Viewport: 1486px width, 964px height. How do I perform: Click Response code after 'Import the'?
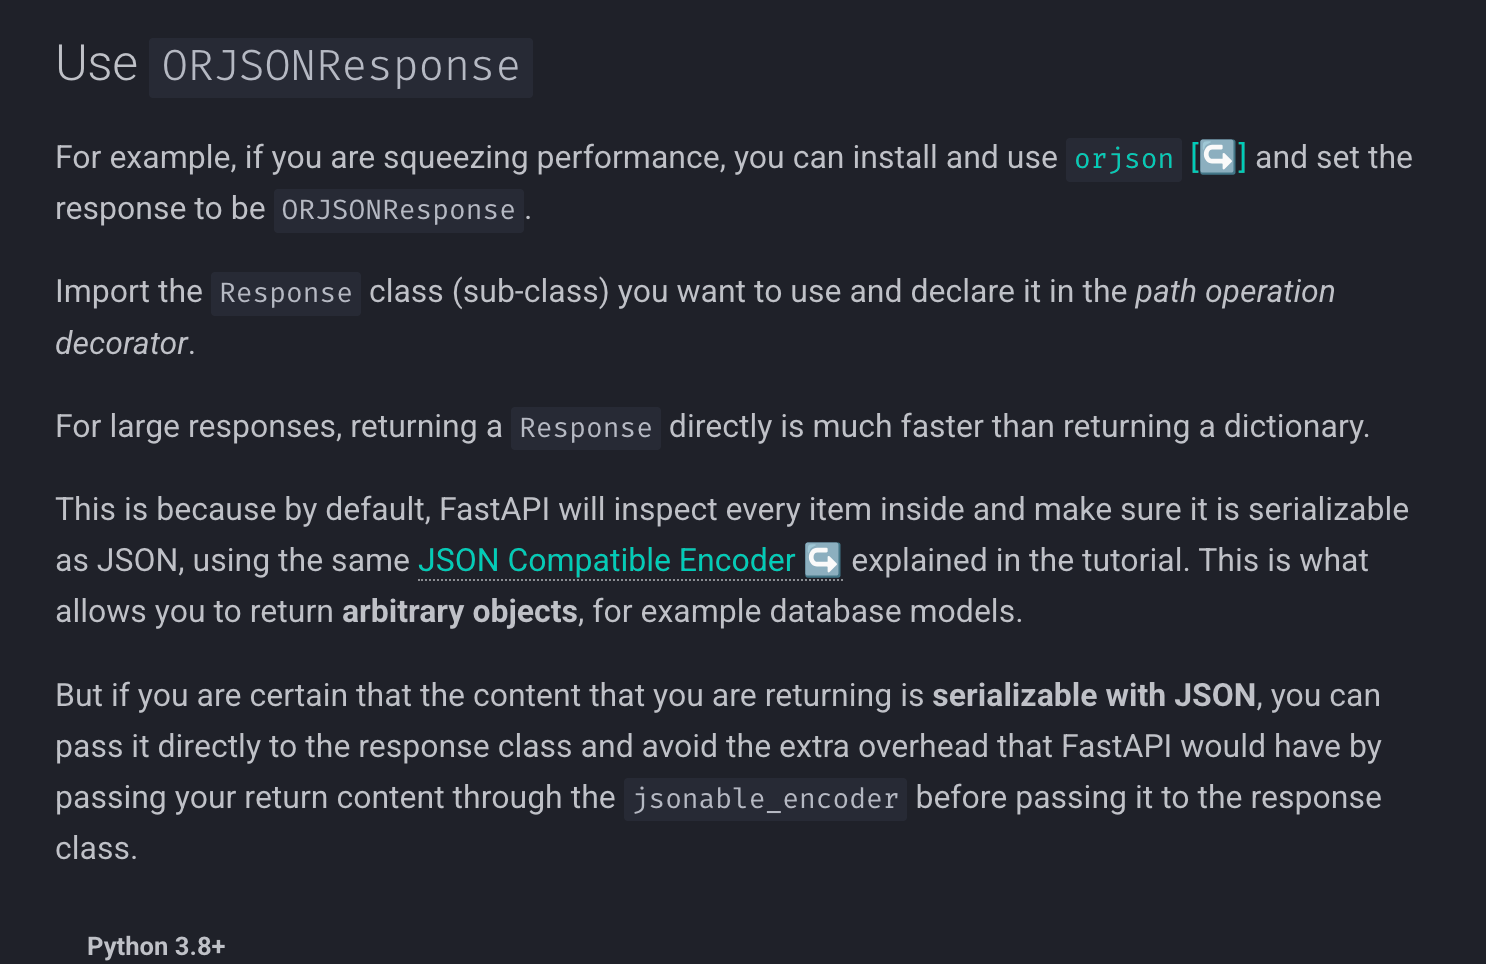(x=285, y=293)
